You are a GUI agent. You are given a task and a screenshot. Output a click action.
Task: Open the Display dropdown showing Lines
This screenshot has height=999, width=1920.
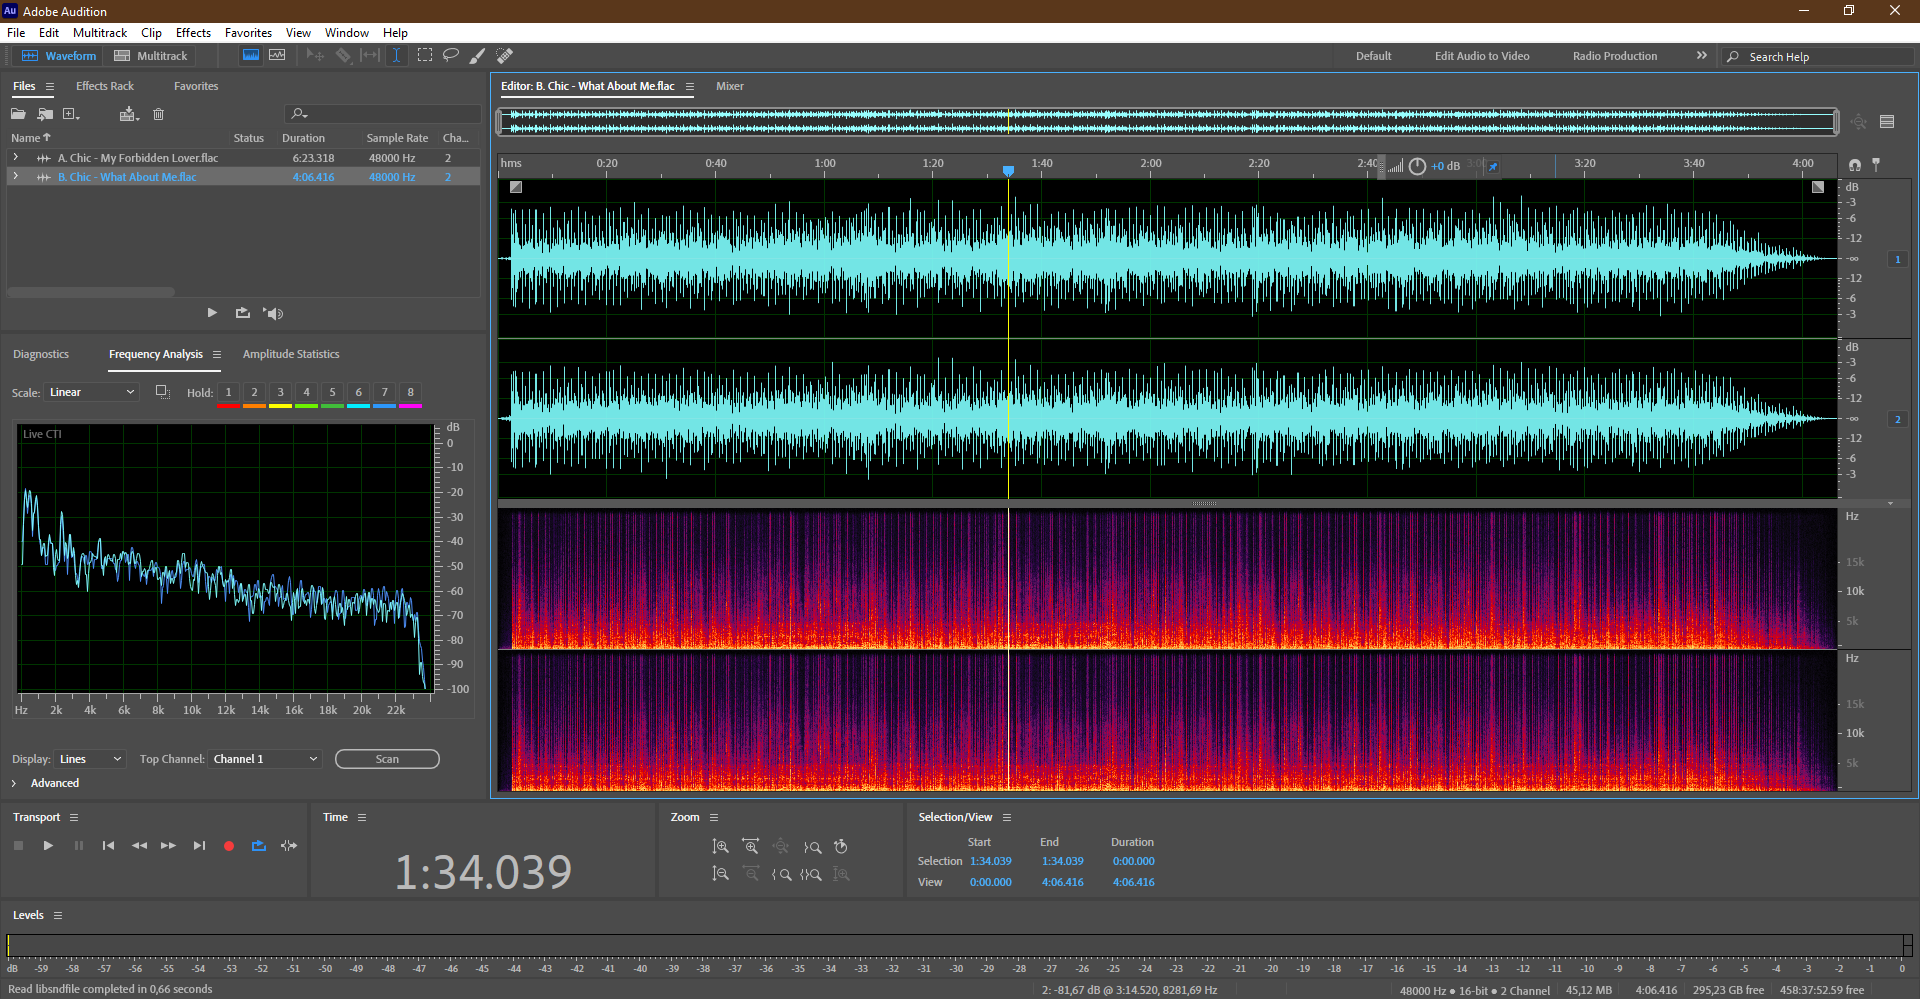point(90,759)
